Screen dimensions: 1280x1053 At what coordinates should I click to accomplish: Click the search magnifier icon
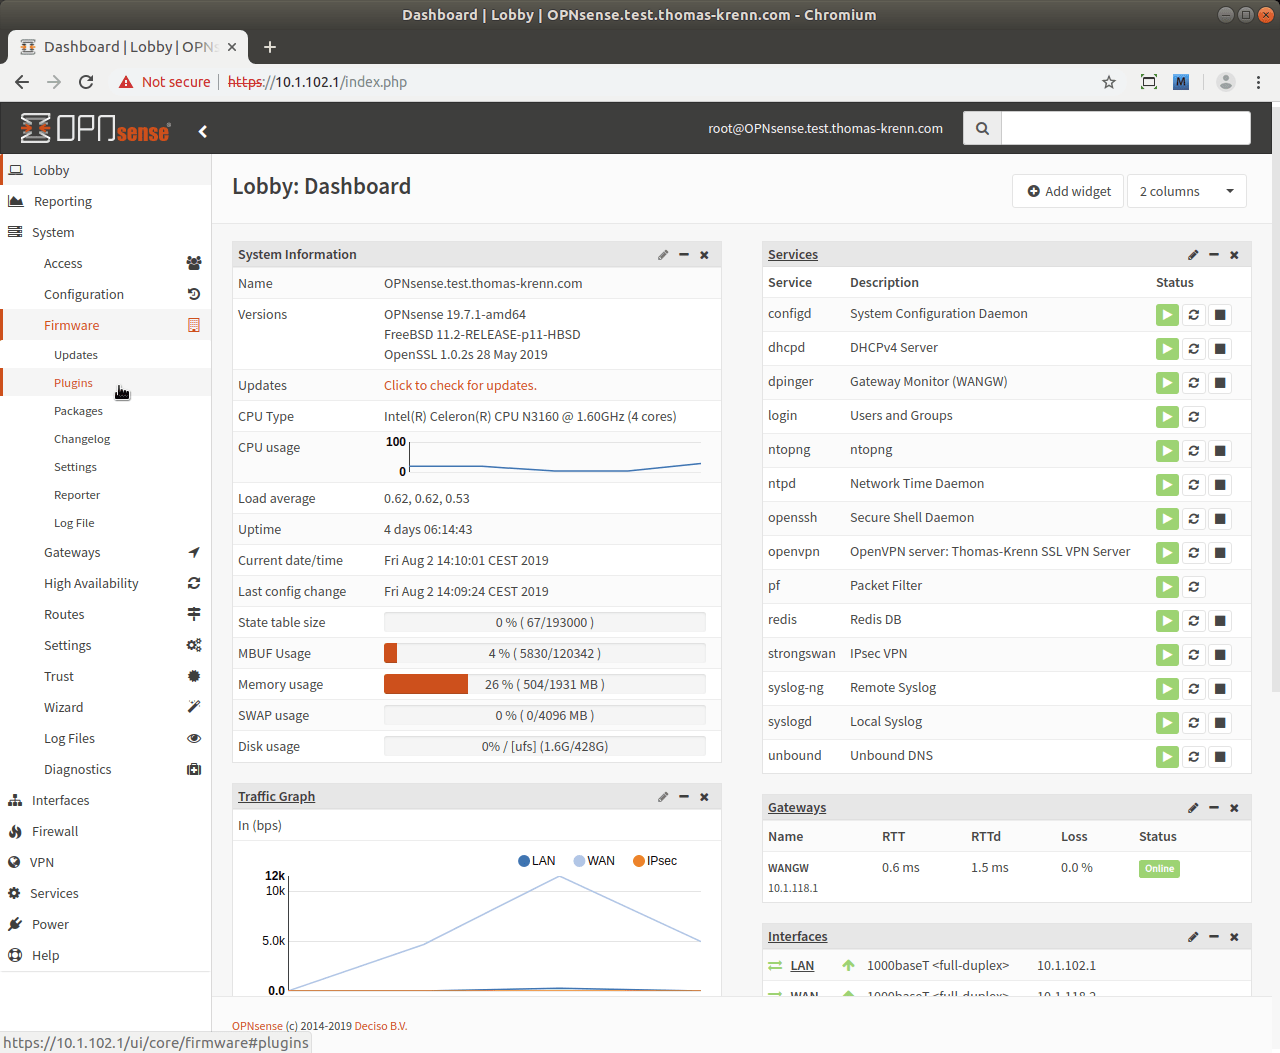[x=982, y=129]
